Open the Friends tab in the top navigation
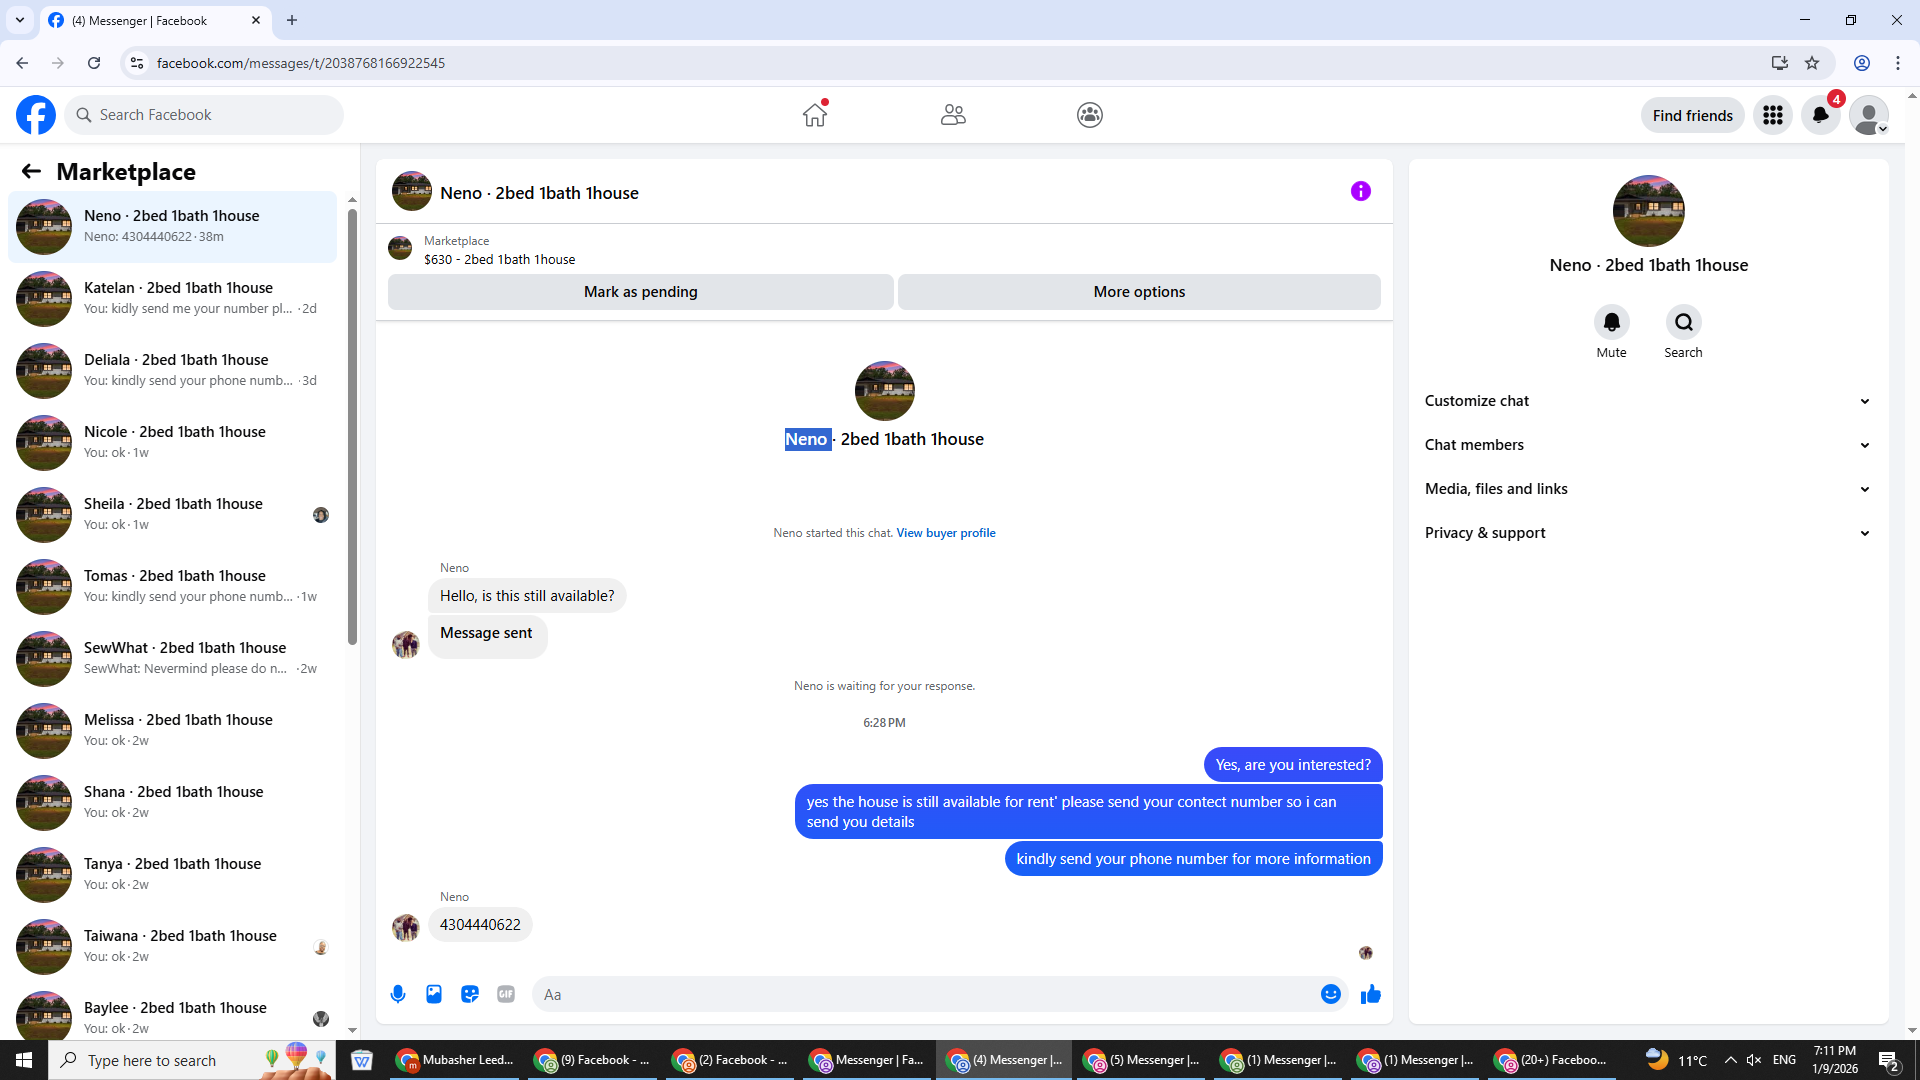The height and width of the screenshot is (1080, 1920). pos(953,115)
